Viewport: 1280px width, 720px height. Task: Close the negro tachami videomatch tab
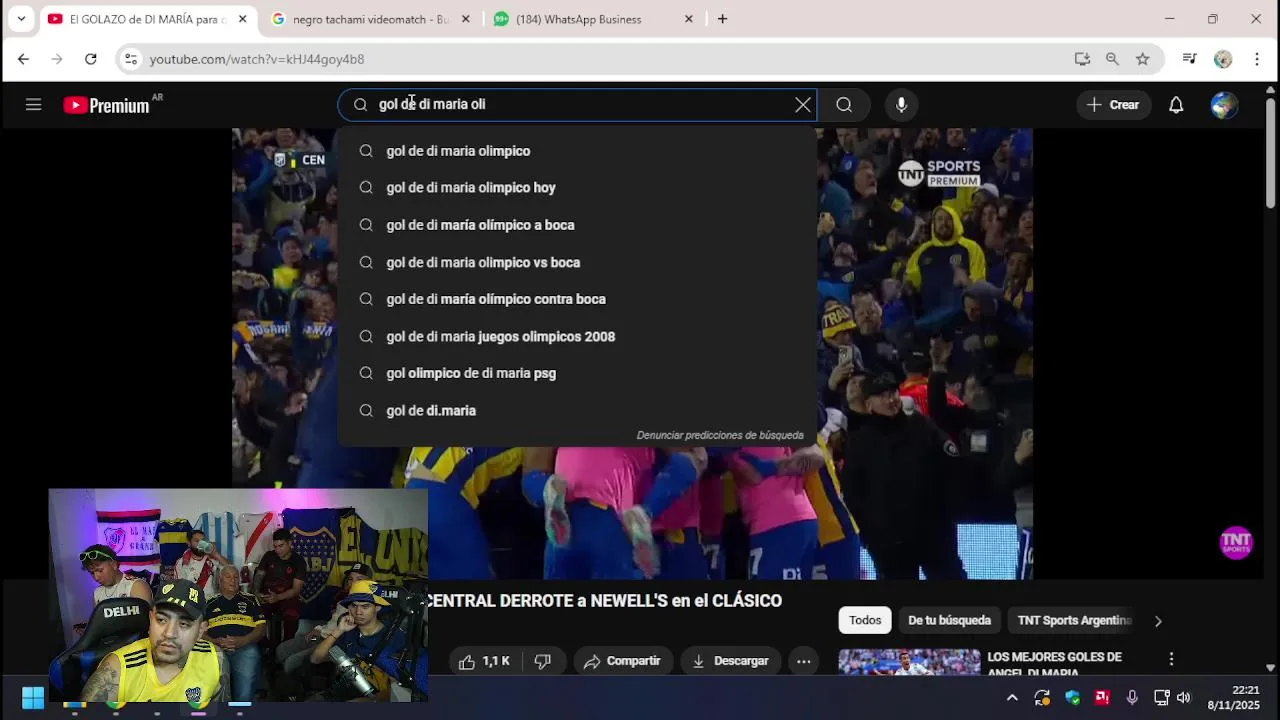click(465, 19)
